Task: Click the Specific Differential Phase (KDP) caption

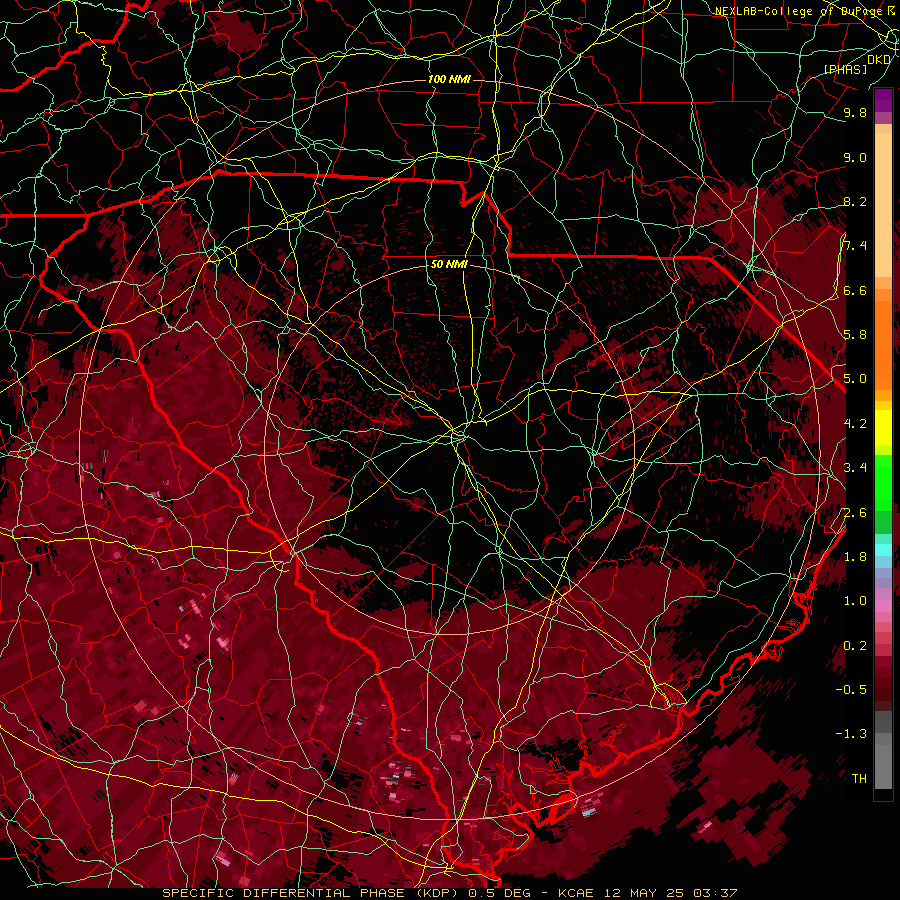Action: tap(310, 893)
